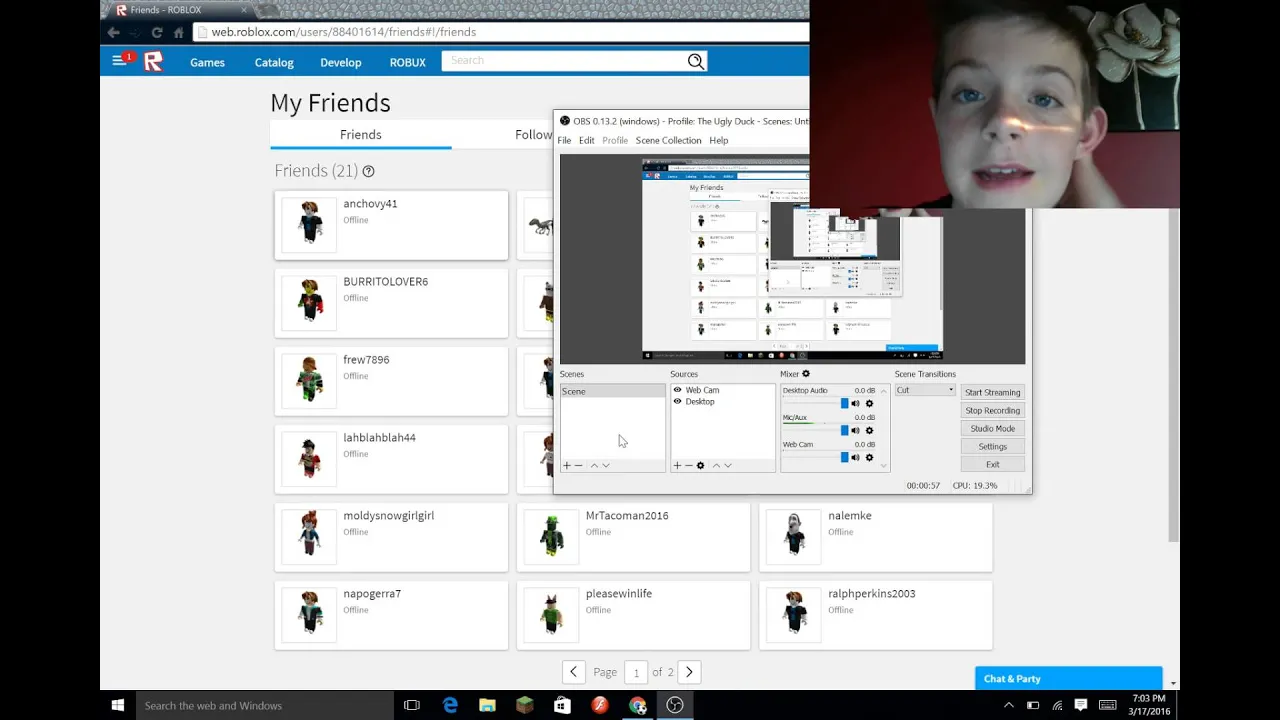The width and height of the screenshot is (1280, 720).
Task: Go to previous friends page arrow
Action: point(573,672)
